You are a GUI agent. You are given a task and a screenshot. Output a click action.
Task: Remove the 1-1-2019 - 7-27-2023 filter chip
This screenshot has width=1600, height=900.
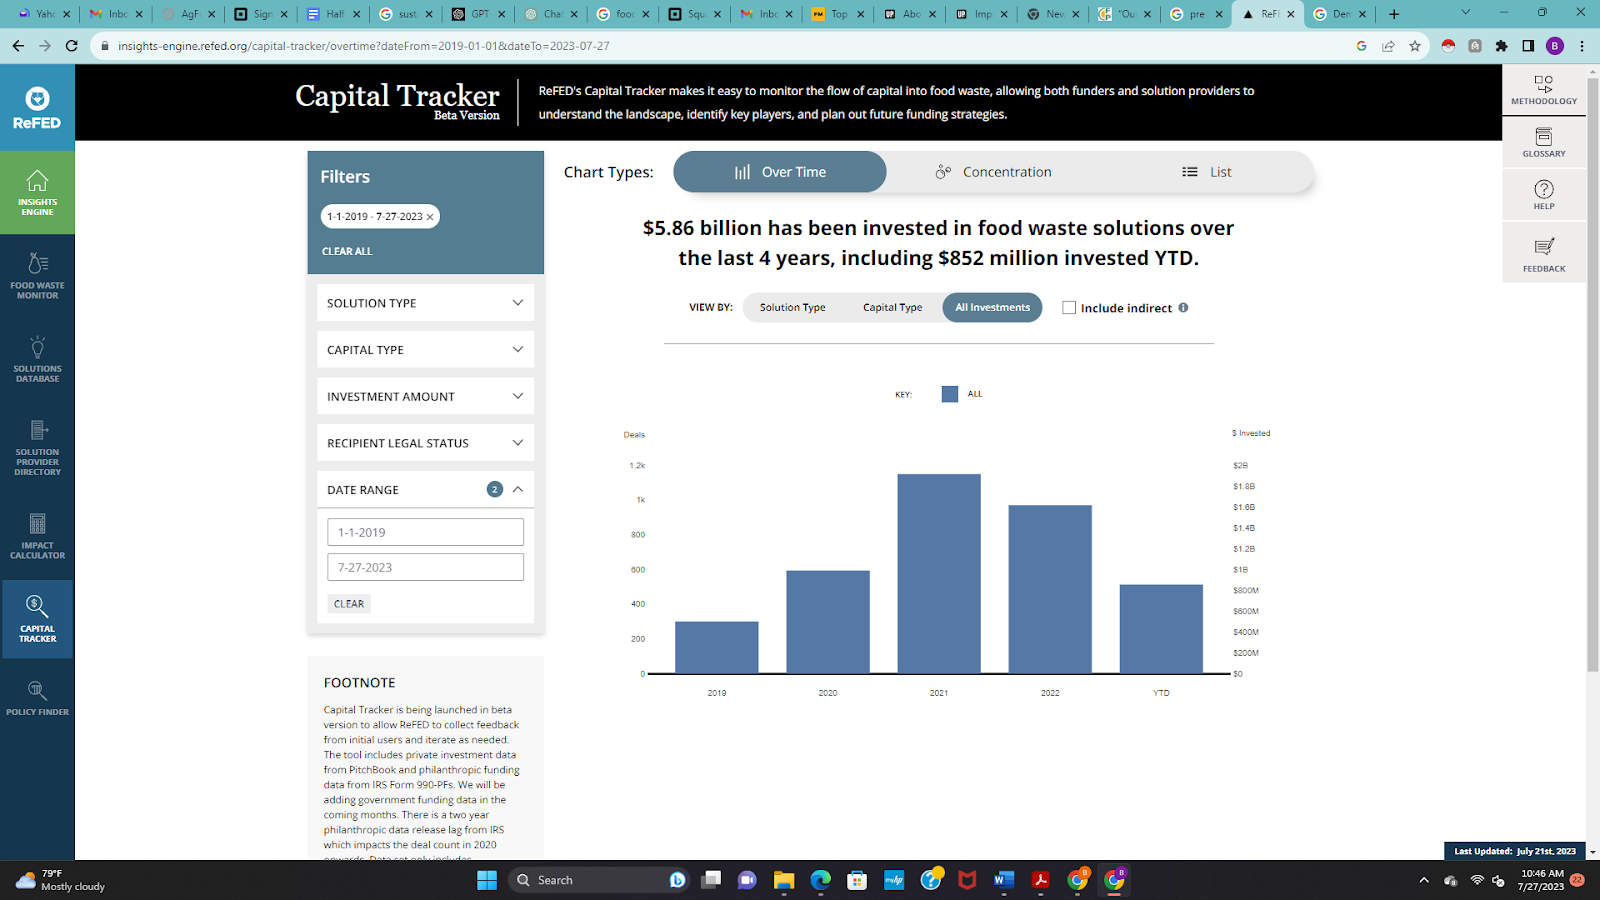(x=430, y=217)
